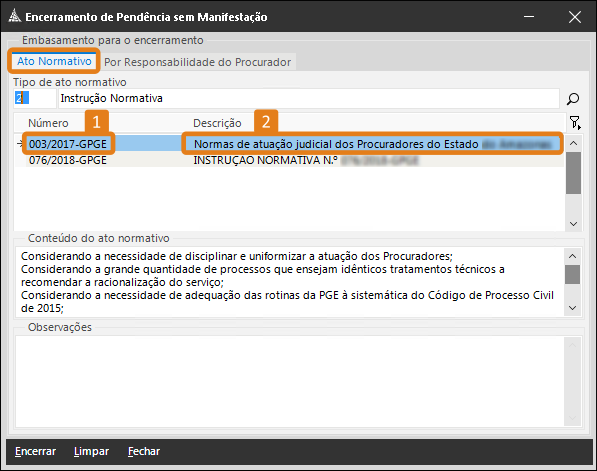Click the Instrução Normativa description field
The image size is (597, 471).
click(309, 98)
